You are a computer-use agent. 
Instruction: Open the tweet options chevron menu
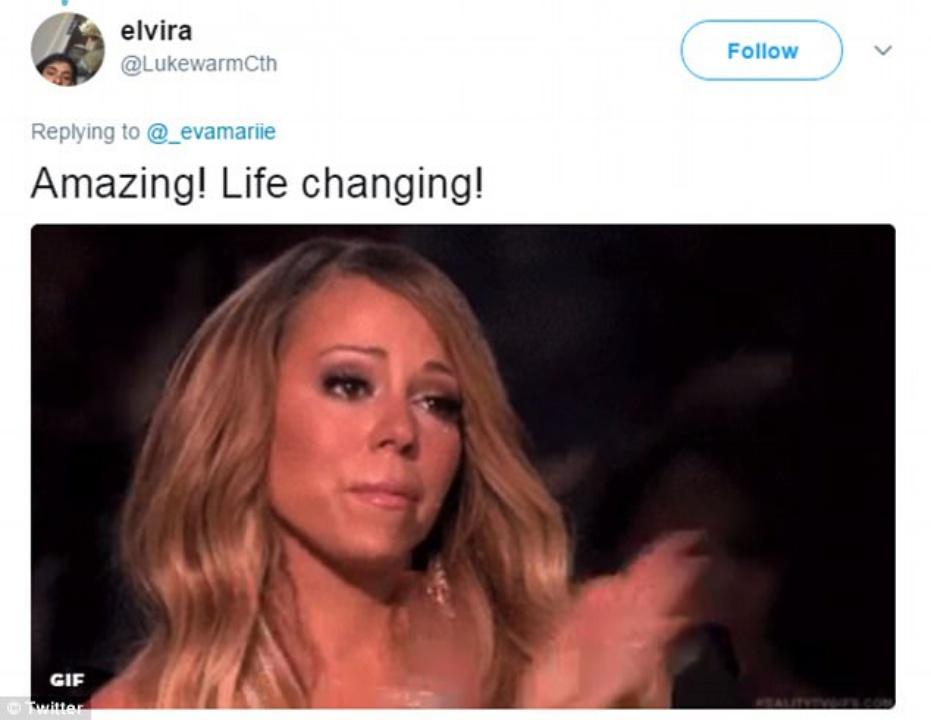[x=883, y=50]
